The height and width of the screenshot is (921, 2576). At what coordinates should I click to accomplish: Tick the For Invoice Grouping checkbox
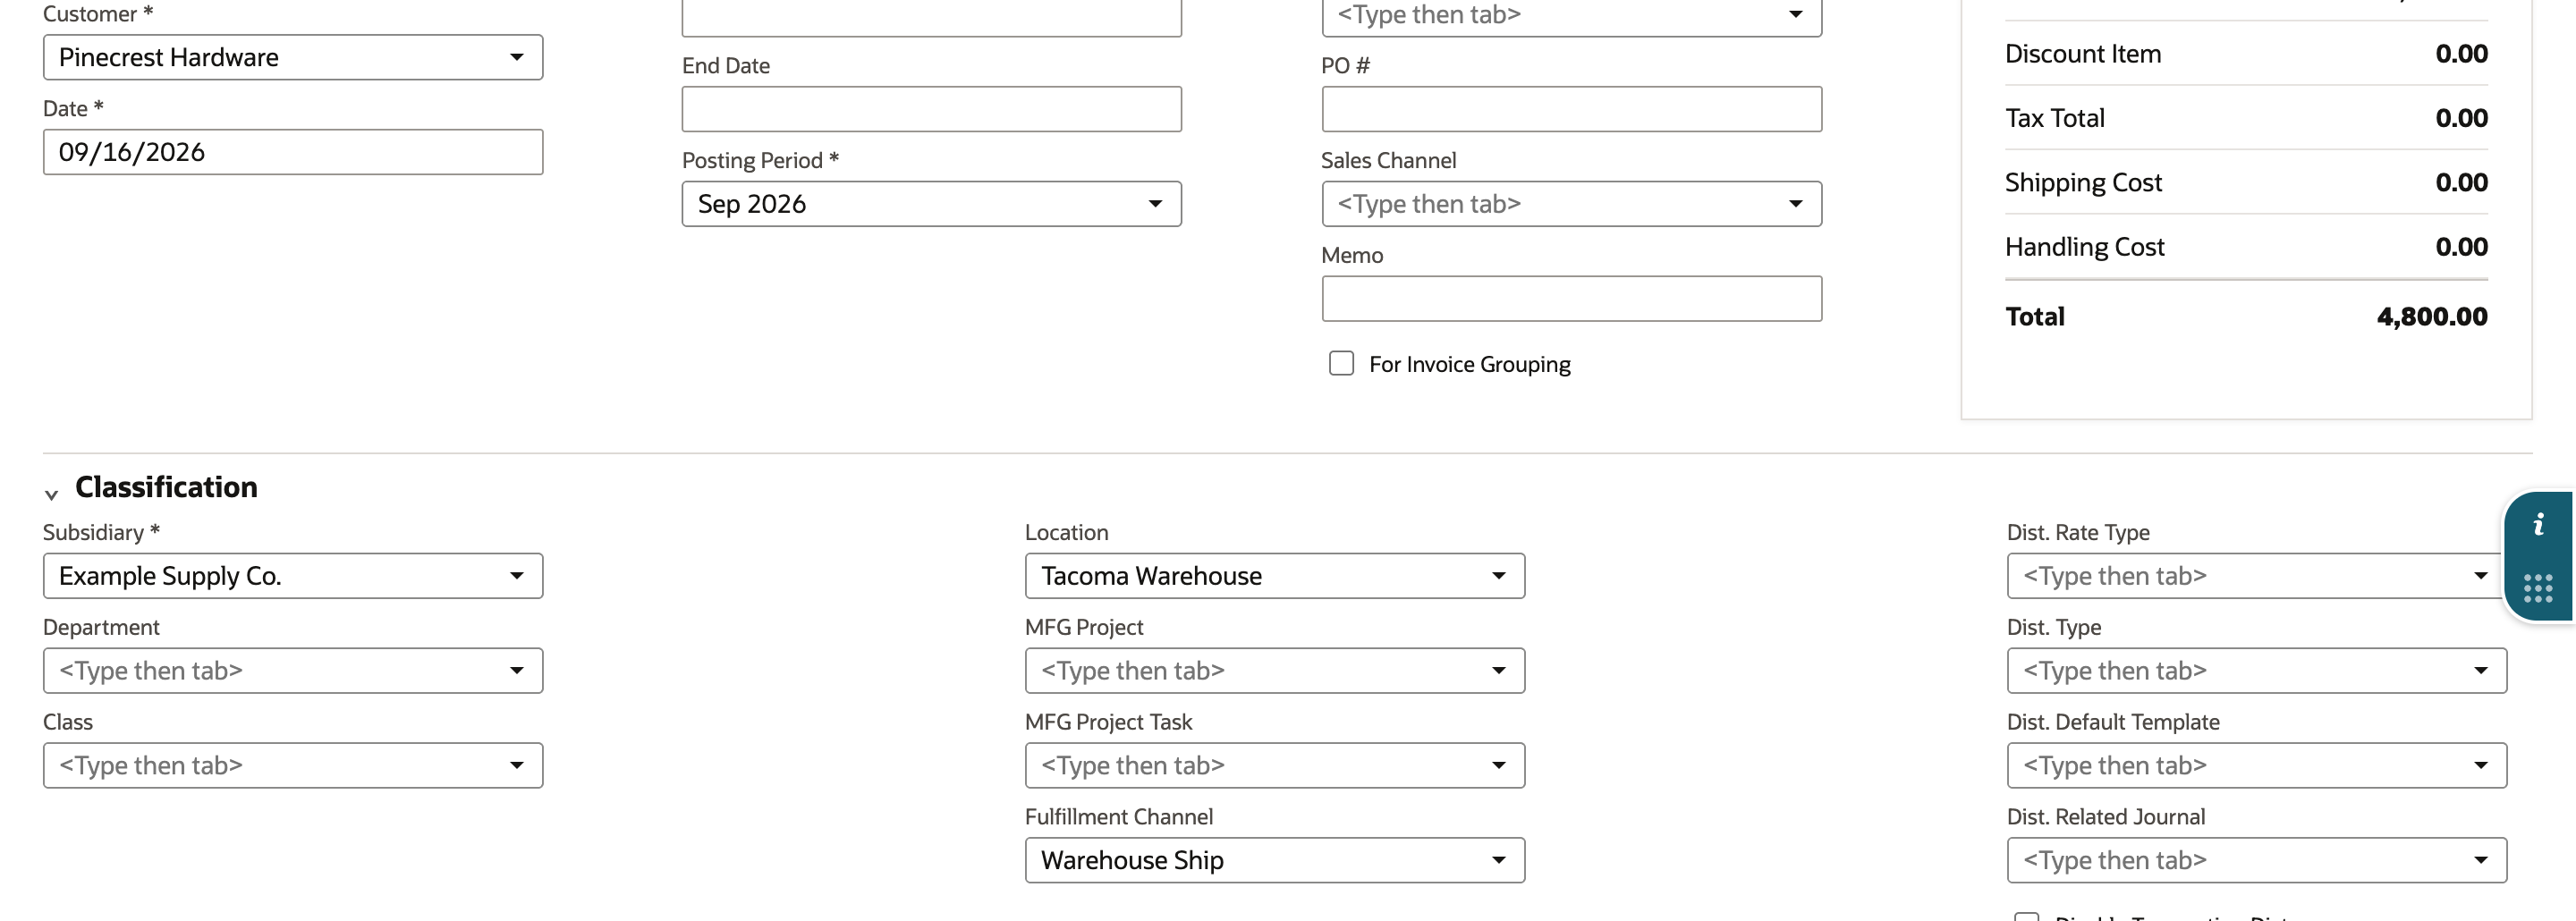click(x=1341, y=363)
